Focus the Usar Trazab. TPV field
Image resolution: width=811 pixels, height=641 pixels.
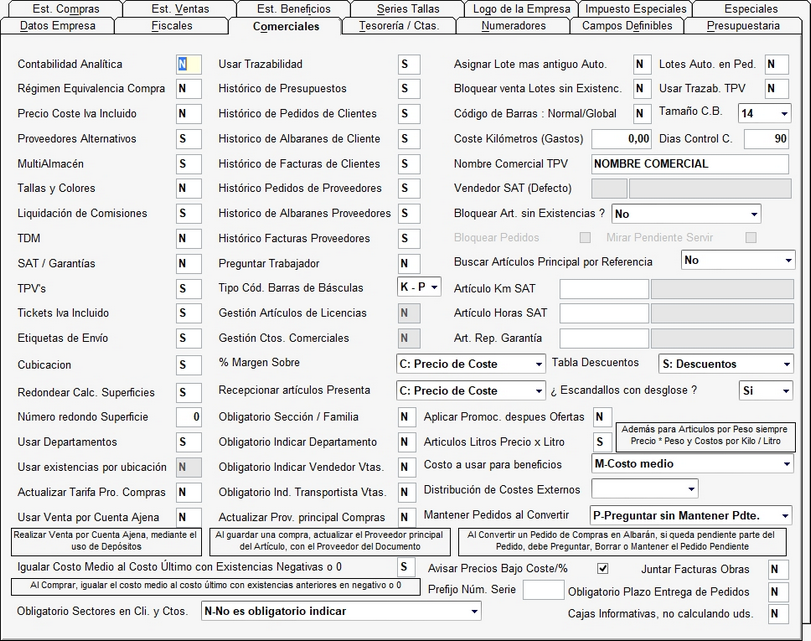click(x=777, y=88)
